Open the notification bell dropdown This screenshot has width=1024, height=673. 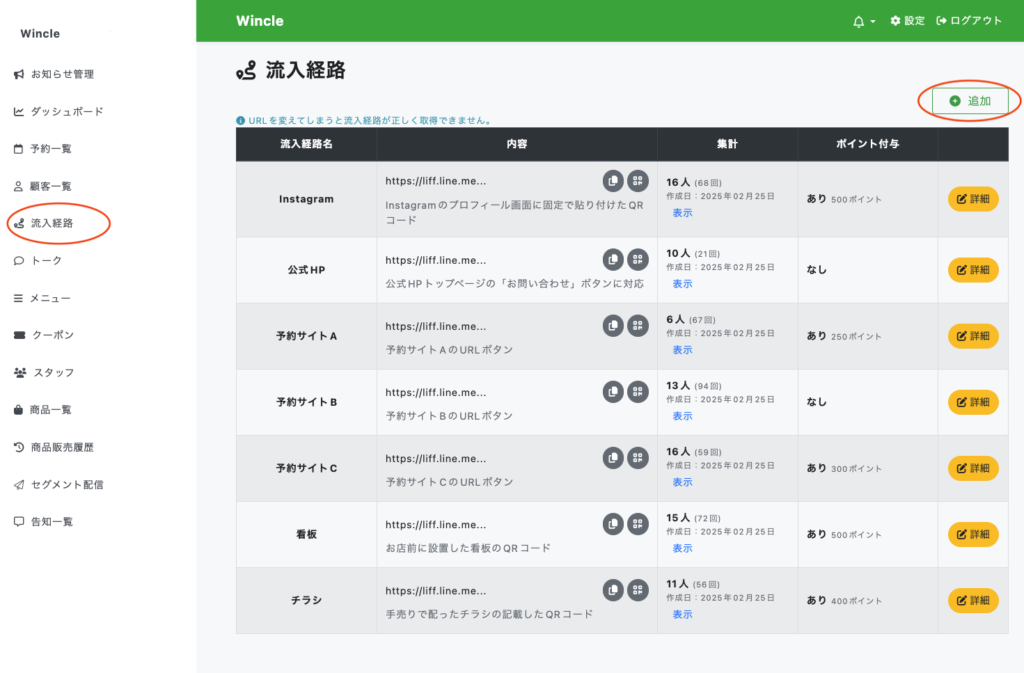(863, 21)
